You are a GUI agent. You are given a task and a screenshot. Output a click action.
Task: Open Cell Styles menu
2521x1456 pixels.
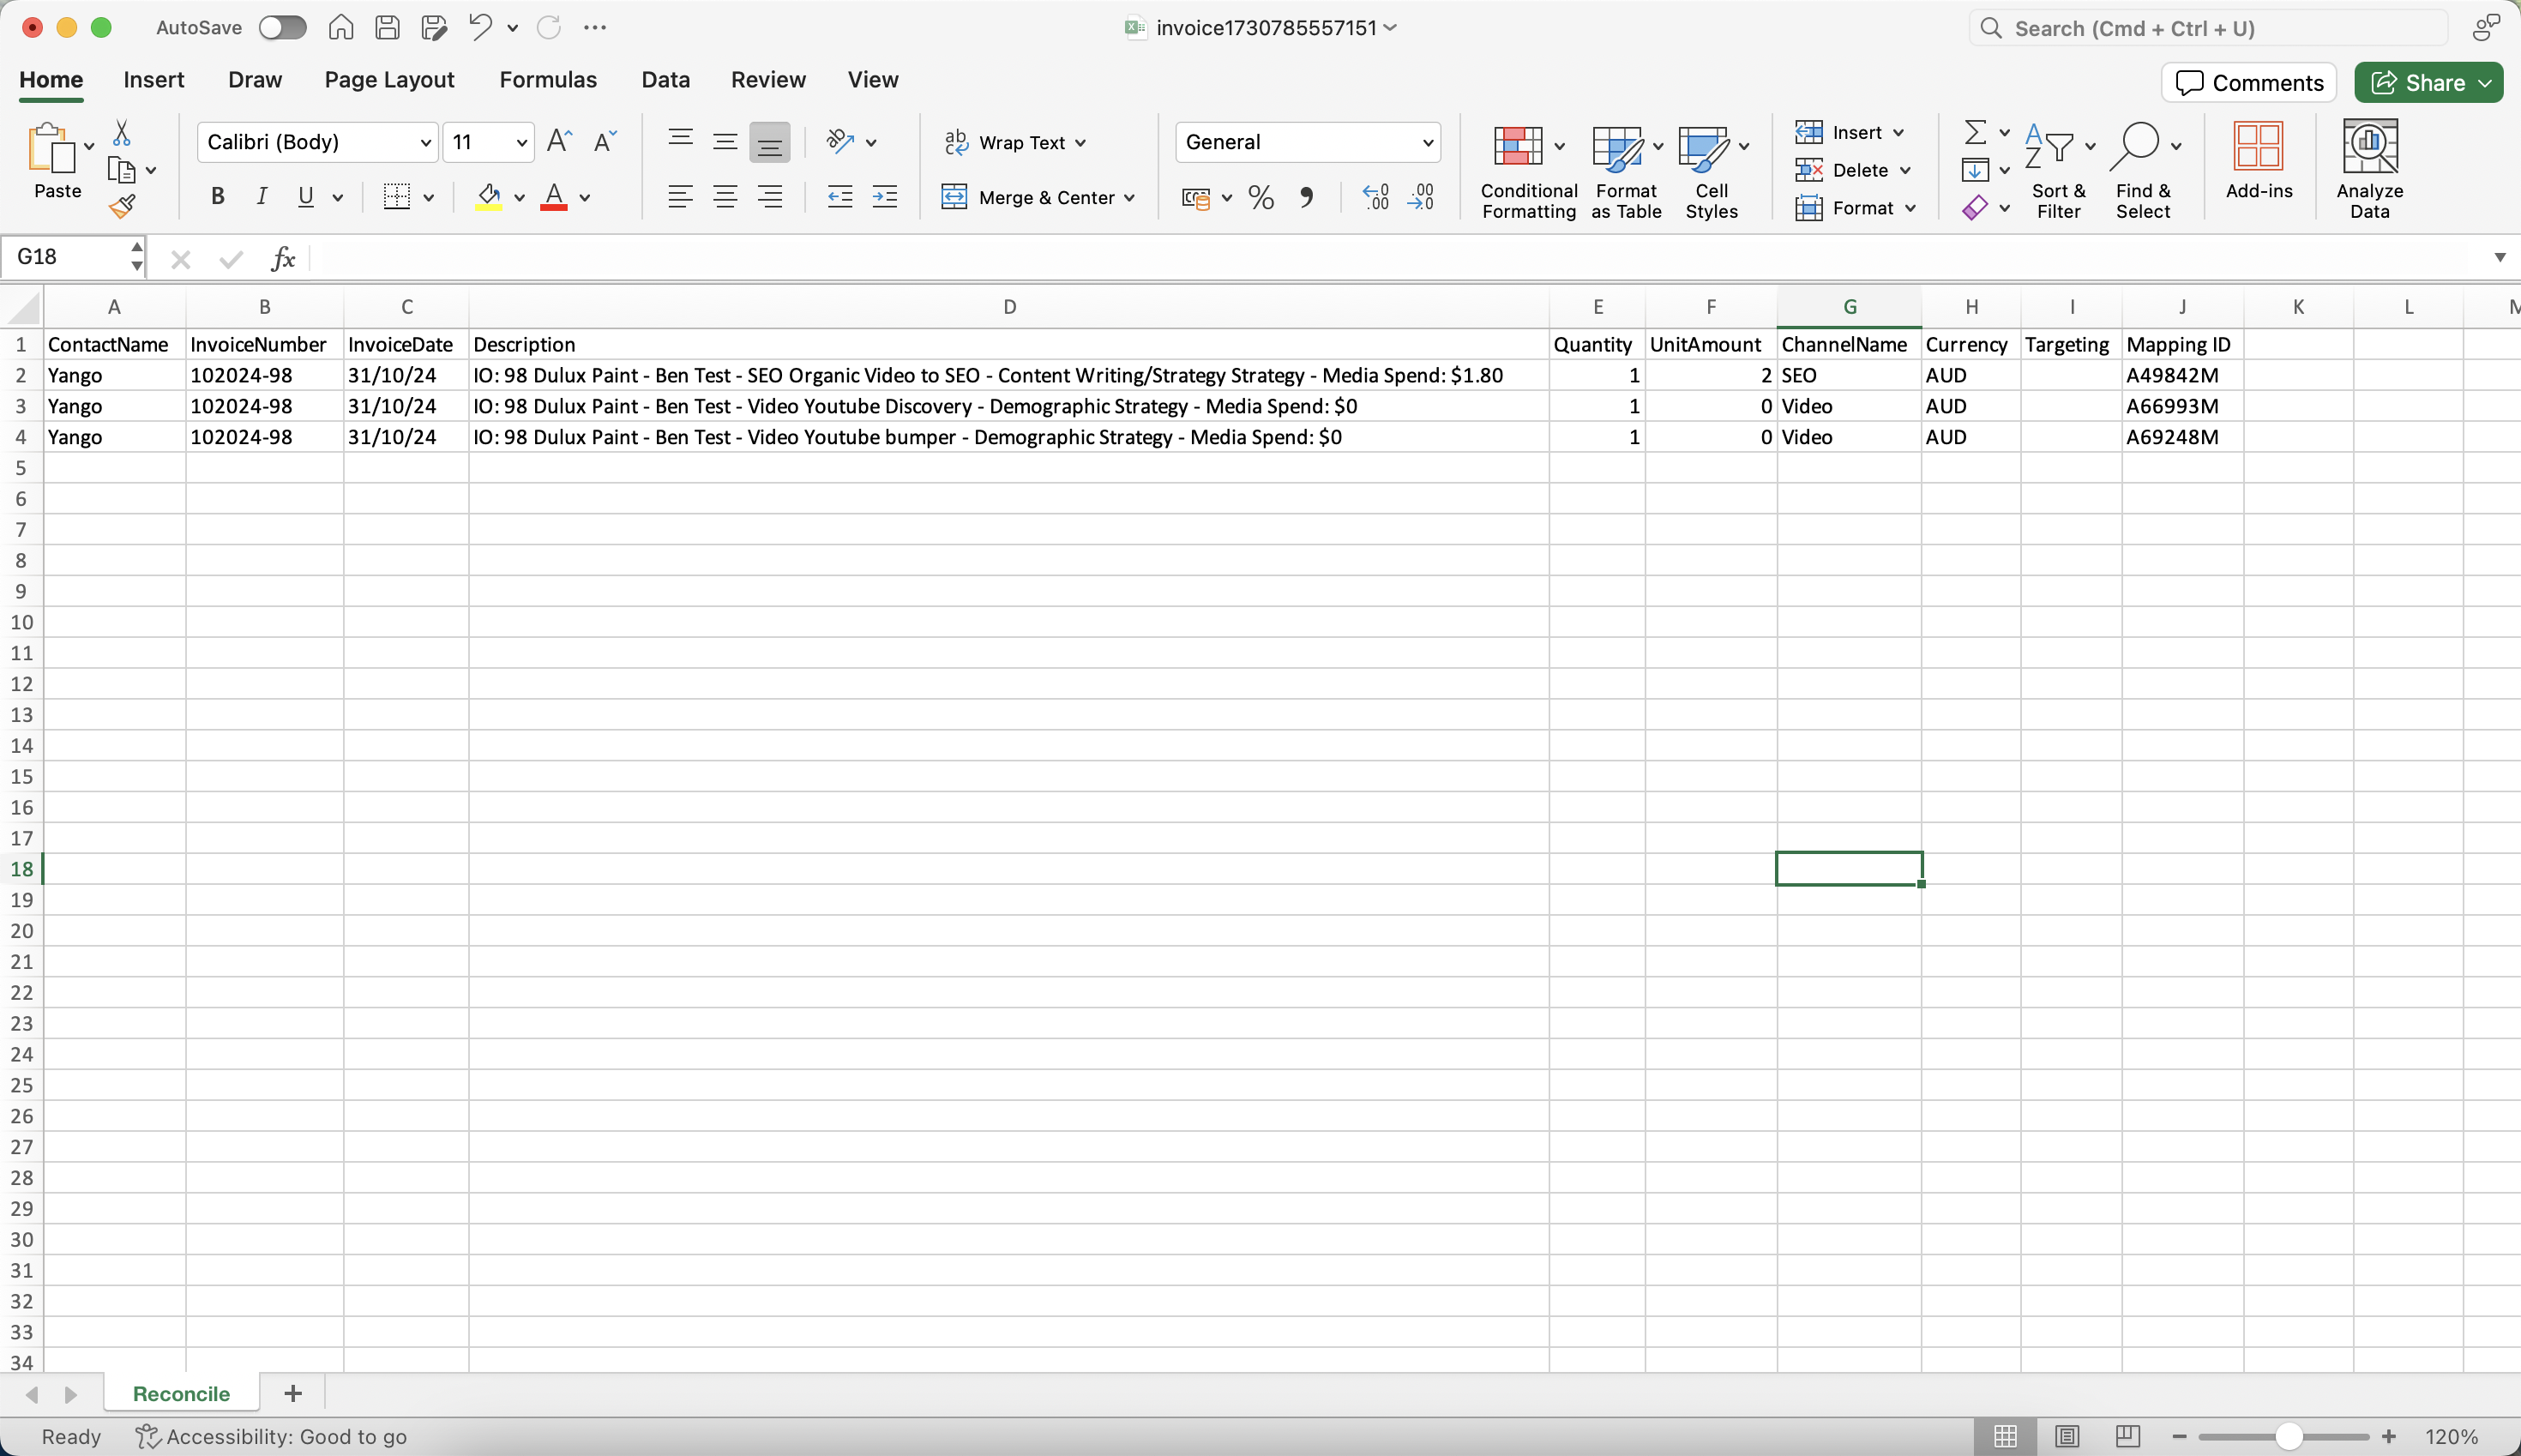pos(1712,170)
